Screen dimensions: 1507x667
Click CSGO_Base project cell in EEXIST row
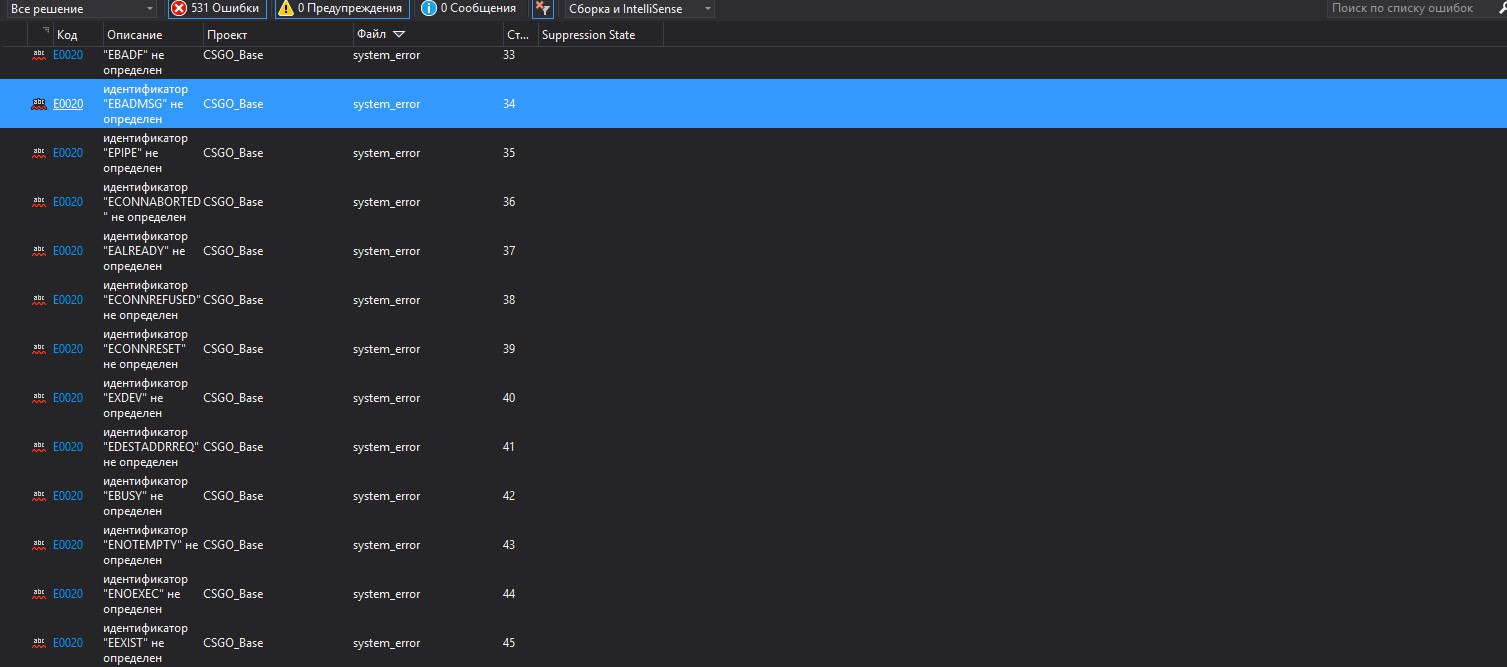[x=233, y=643]
